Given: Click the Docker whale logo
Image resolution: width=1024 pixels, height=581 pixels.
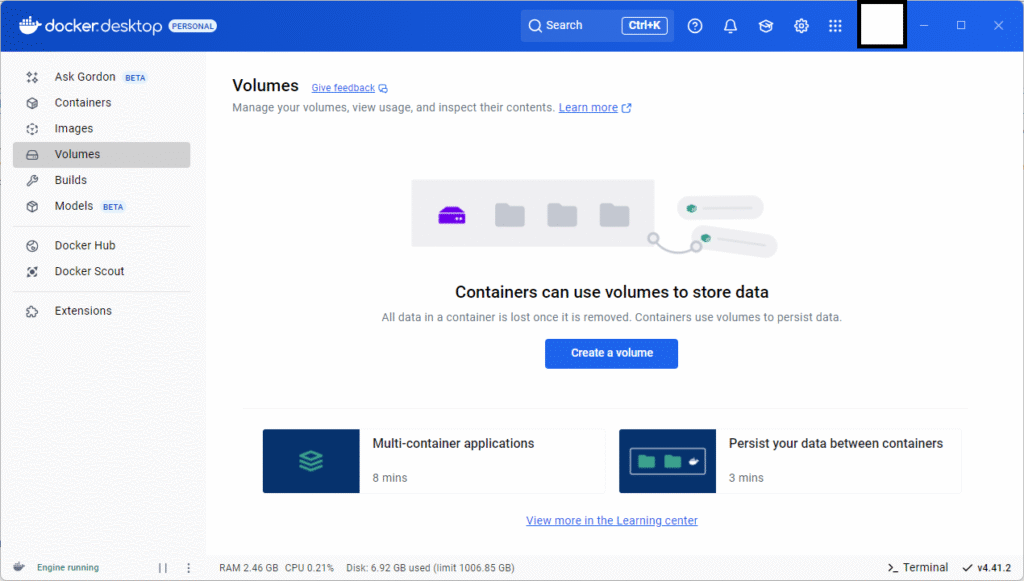Looking at the screenshot, I should [29, 25].
